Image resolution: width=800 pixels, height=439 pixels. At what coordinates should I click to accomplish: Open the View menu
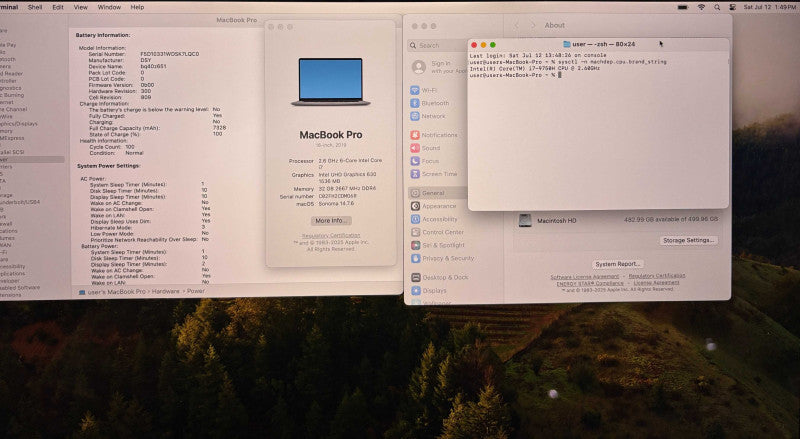(x=81, y=7)
